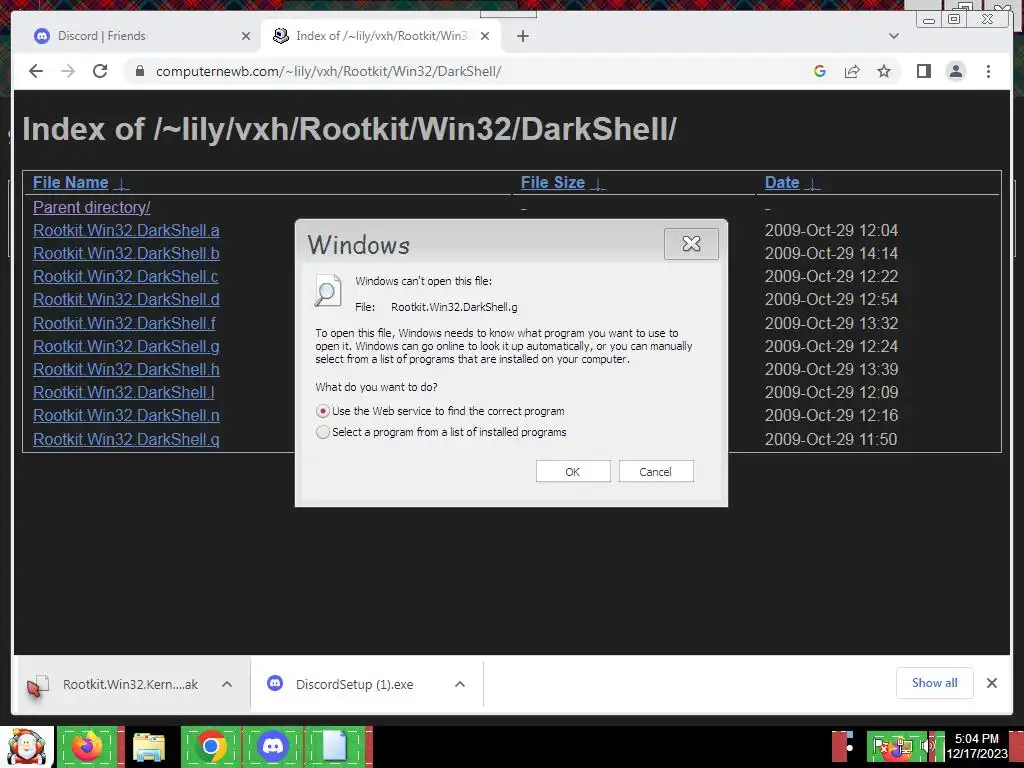Expand options for Rootkit.Win32.Kern download

pos(227,684)
